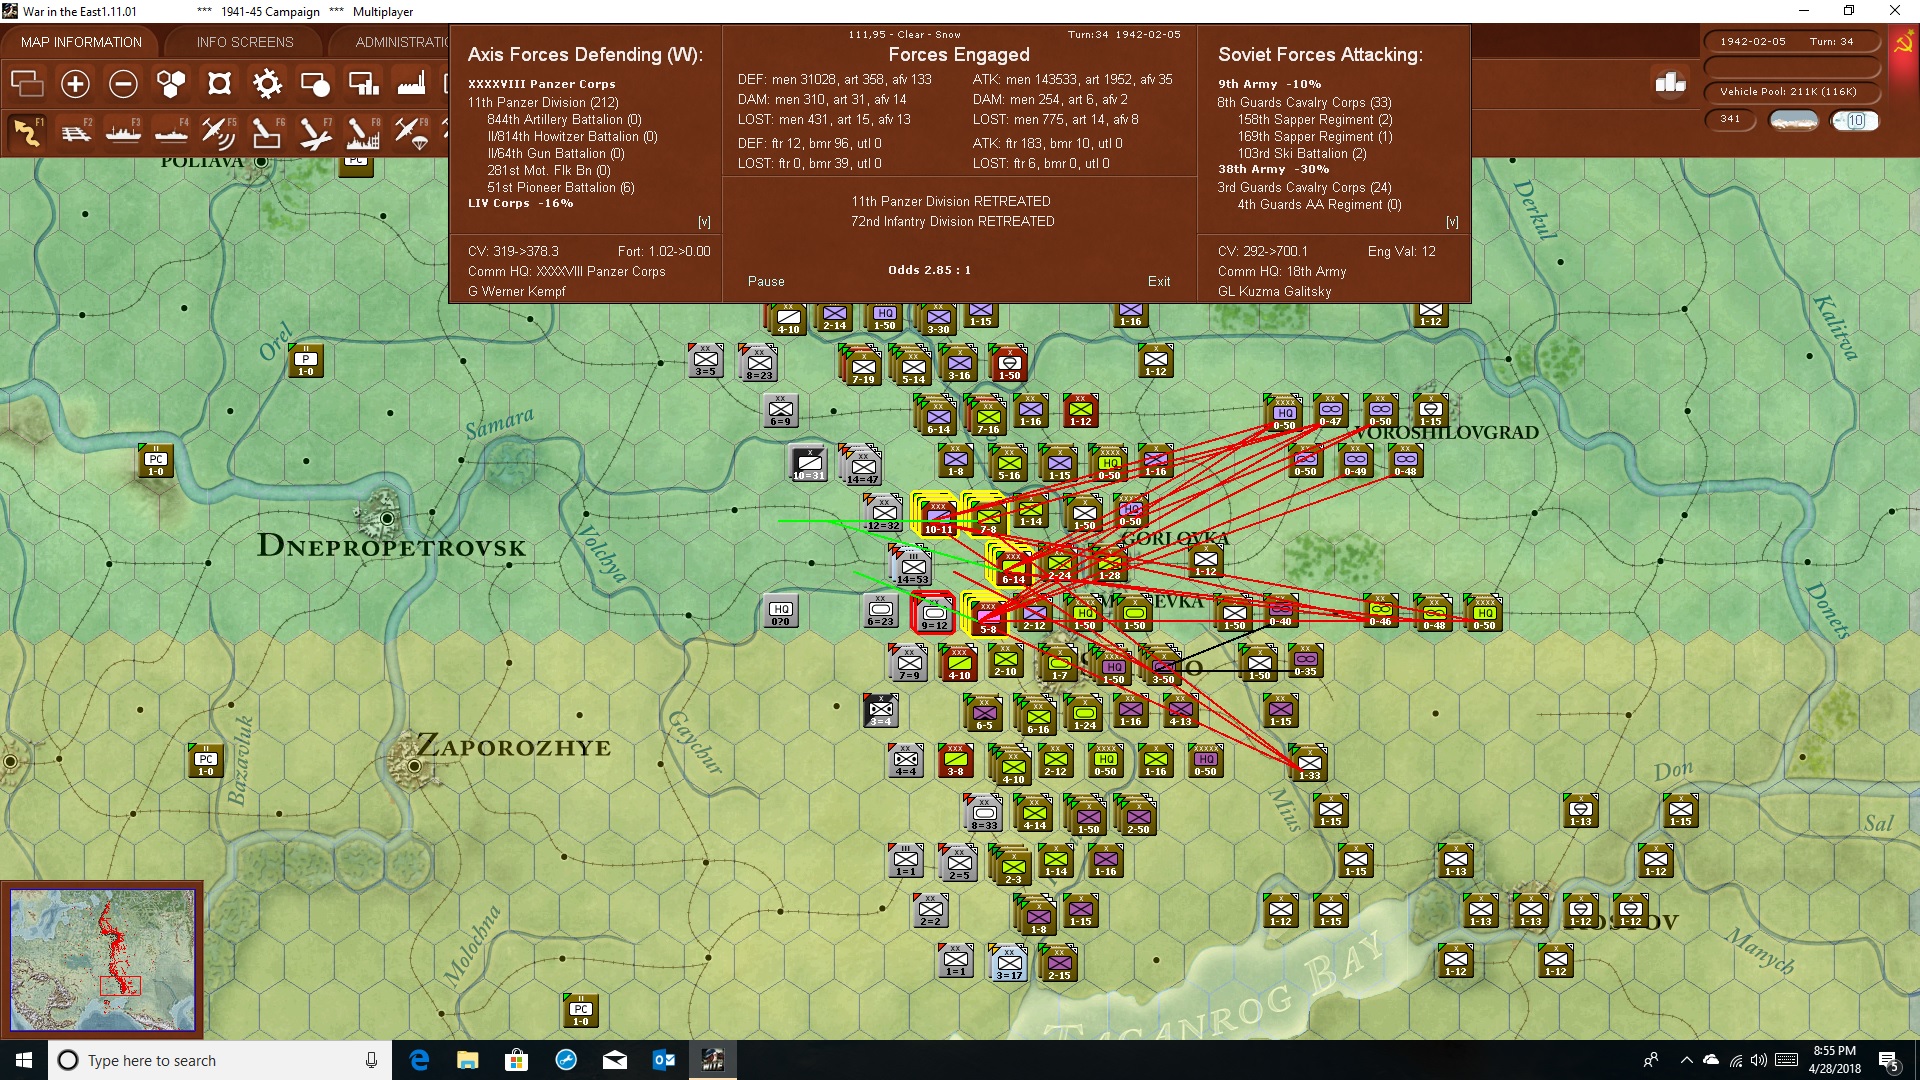Open the gear preferences icon
The width and height of the screenshot is (1920, 1080).
(x=267, y=84)
